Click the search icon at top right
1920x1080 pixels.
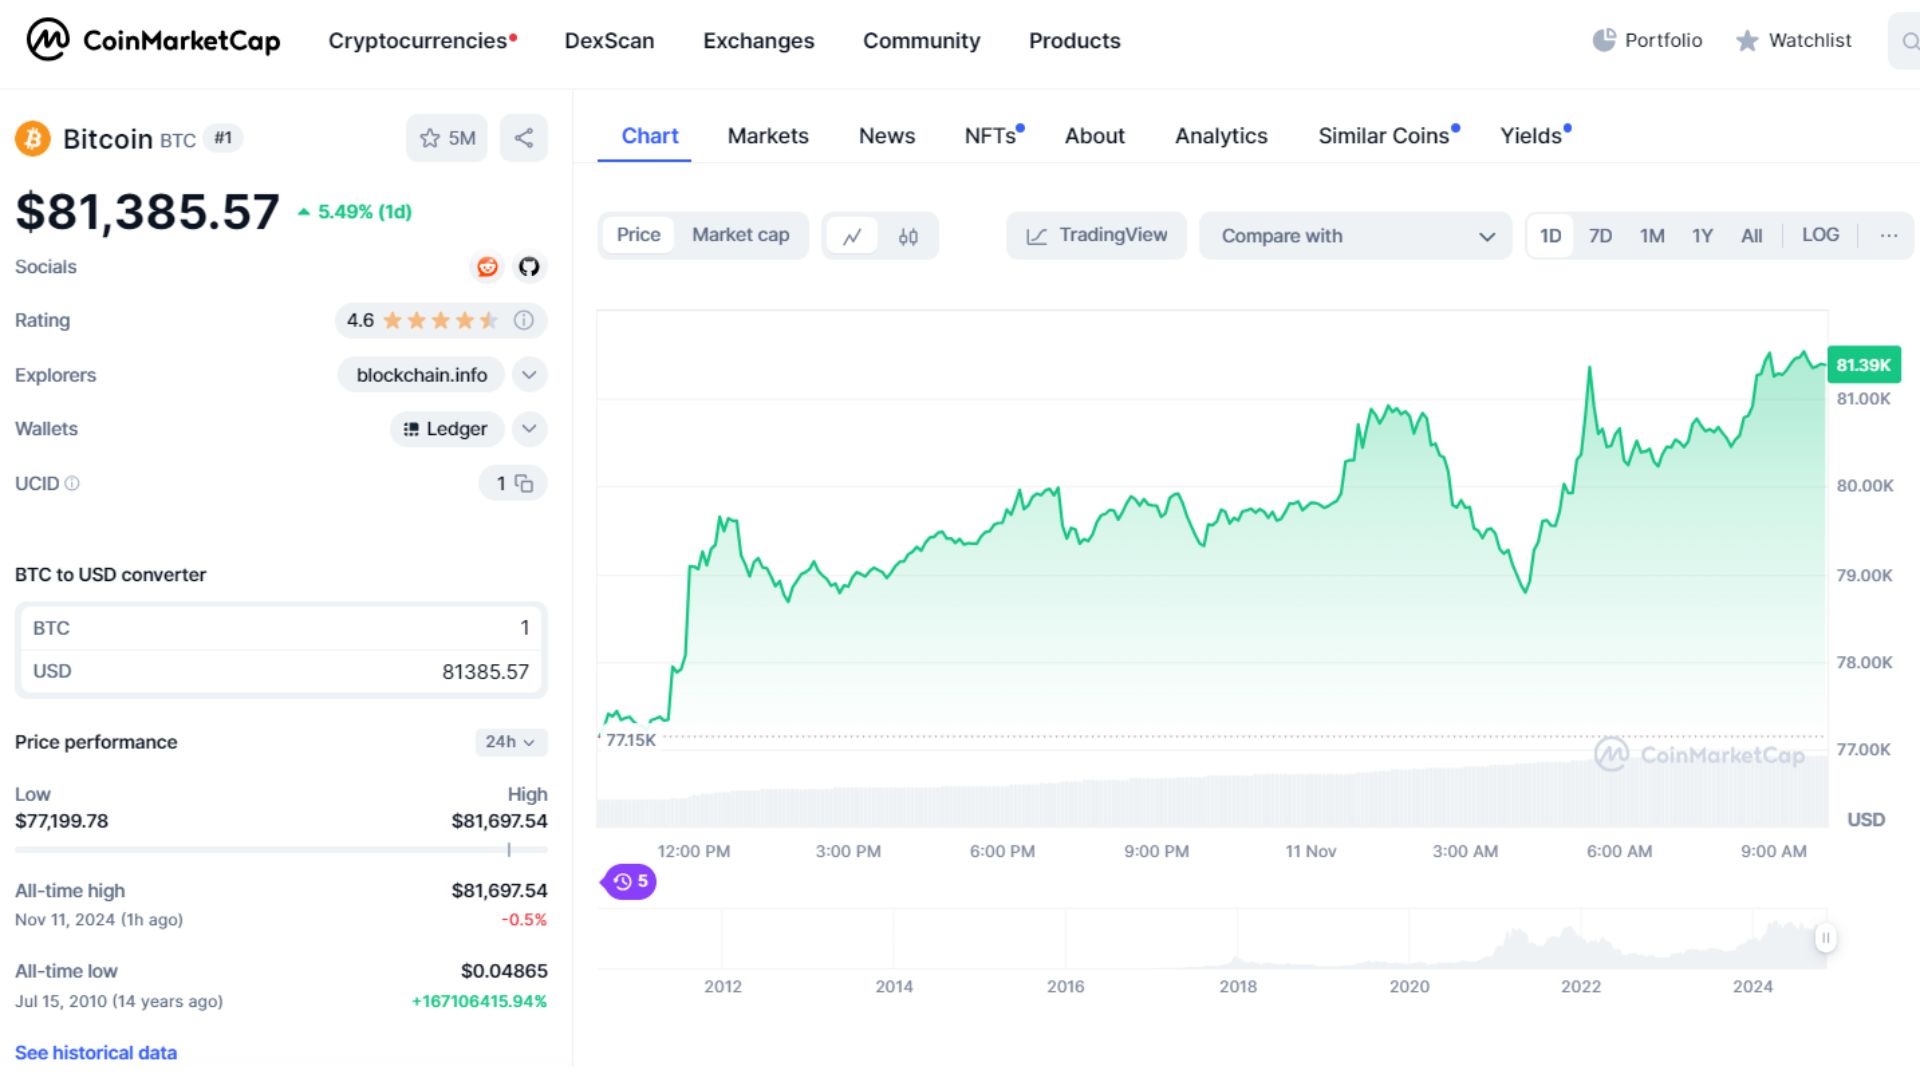(1908, 41)
